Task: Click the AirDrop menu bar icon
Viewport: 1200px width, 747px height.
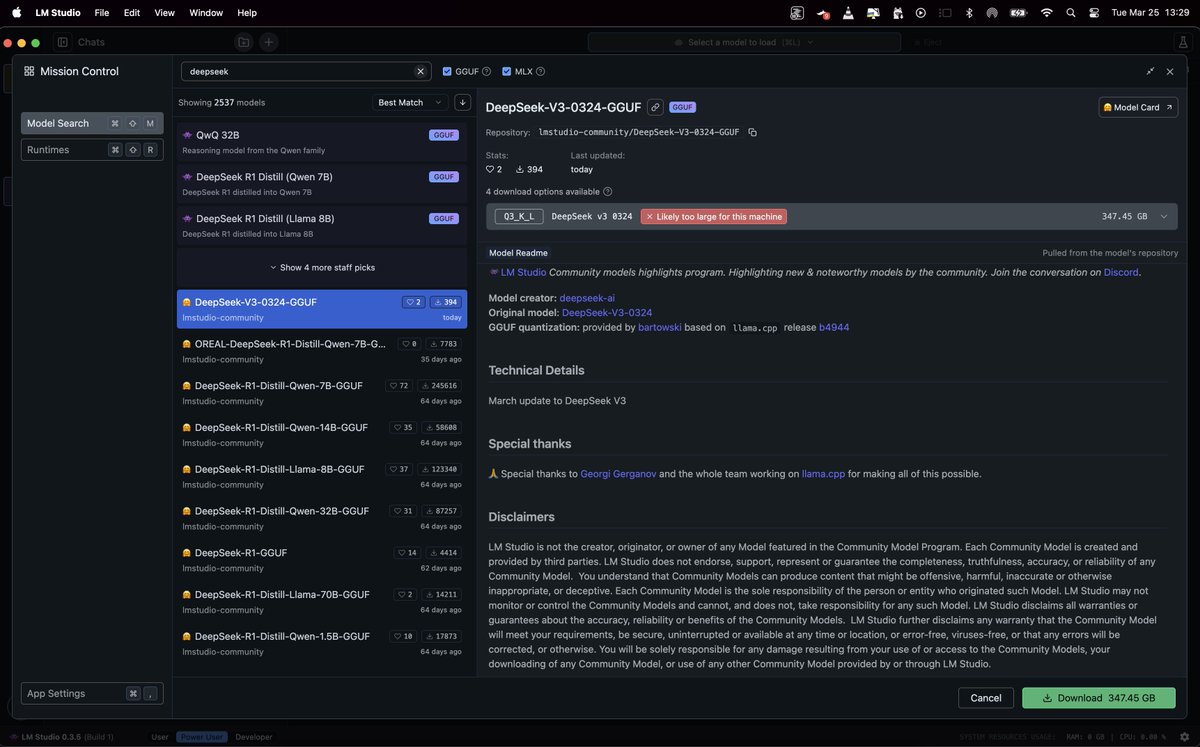Action: (x=992, y=13)
